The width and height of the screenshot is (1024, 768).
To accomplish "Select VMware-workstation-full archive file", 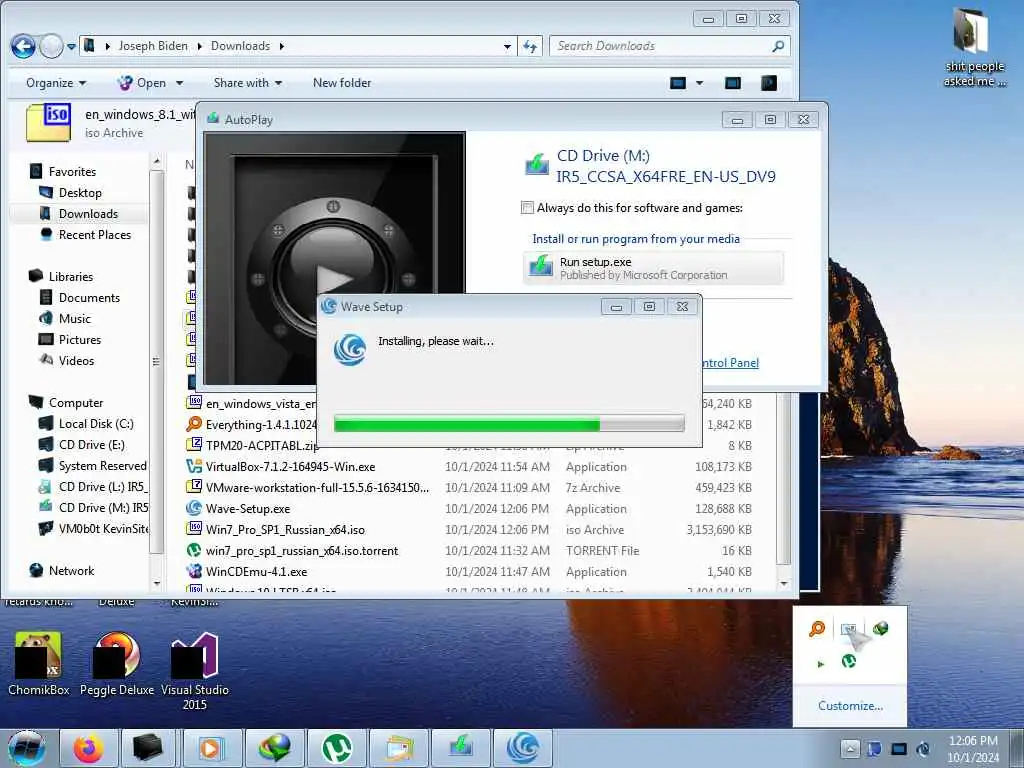I will [317, 488].
